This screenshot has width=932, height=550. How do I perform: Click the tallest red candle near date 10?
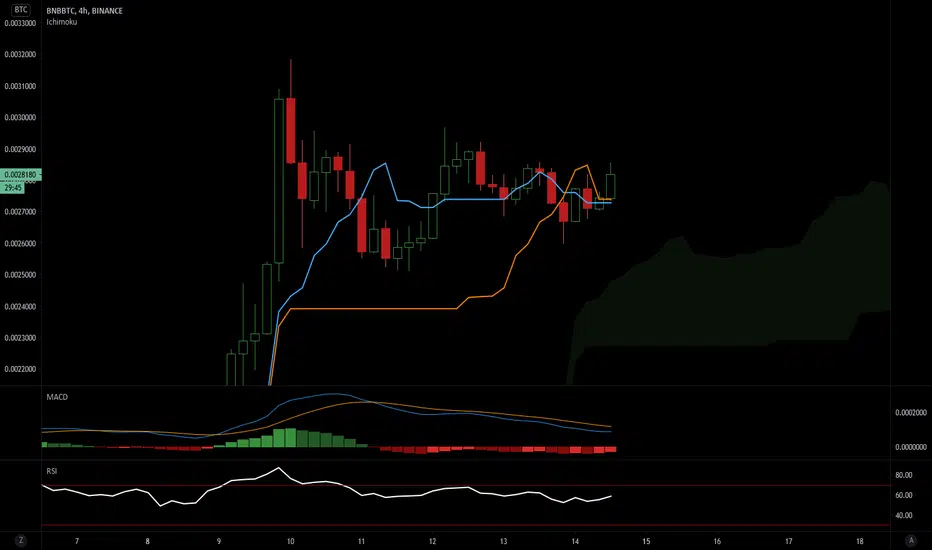coord(291,131)
